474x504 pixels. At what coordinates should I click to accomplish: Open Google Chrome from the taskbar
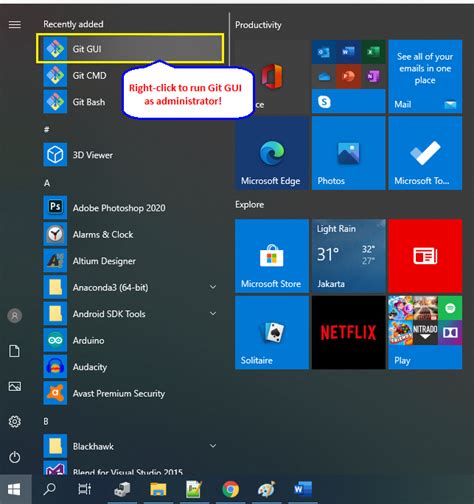[230, 489]
